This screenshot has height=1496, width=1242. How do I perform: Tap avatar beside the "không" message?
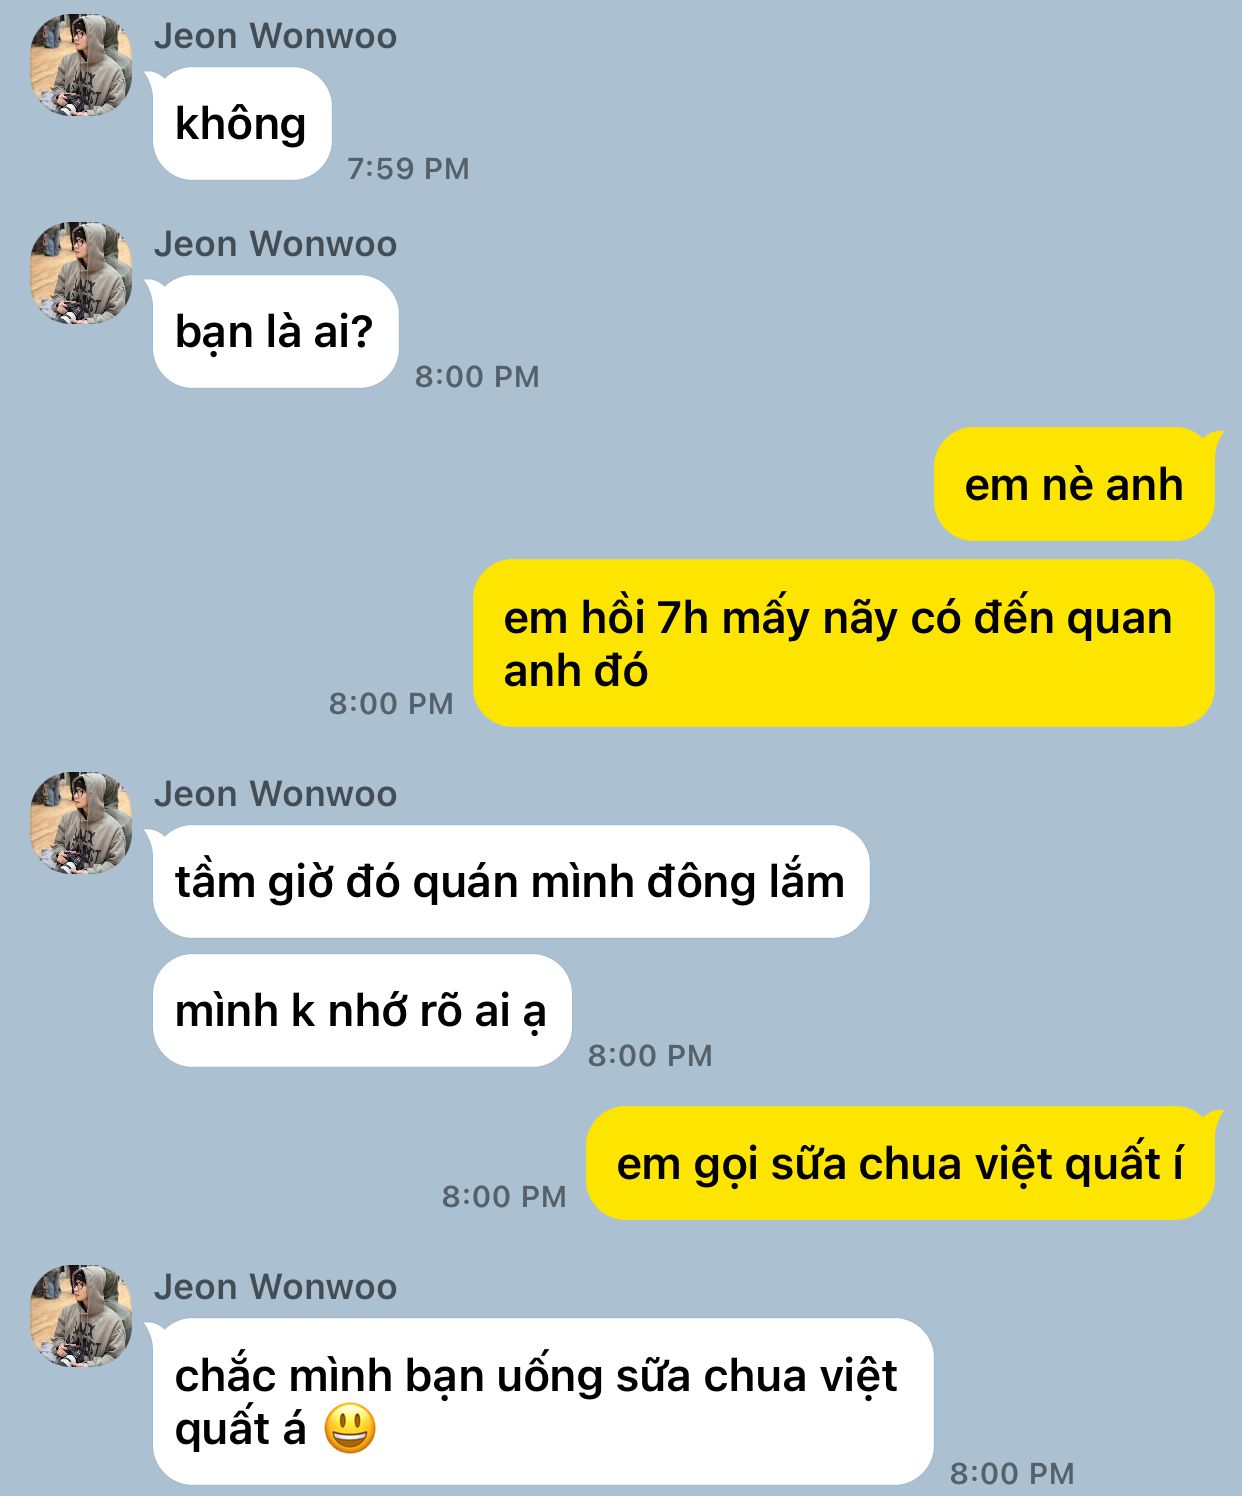pos(81,65)
